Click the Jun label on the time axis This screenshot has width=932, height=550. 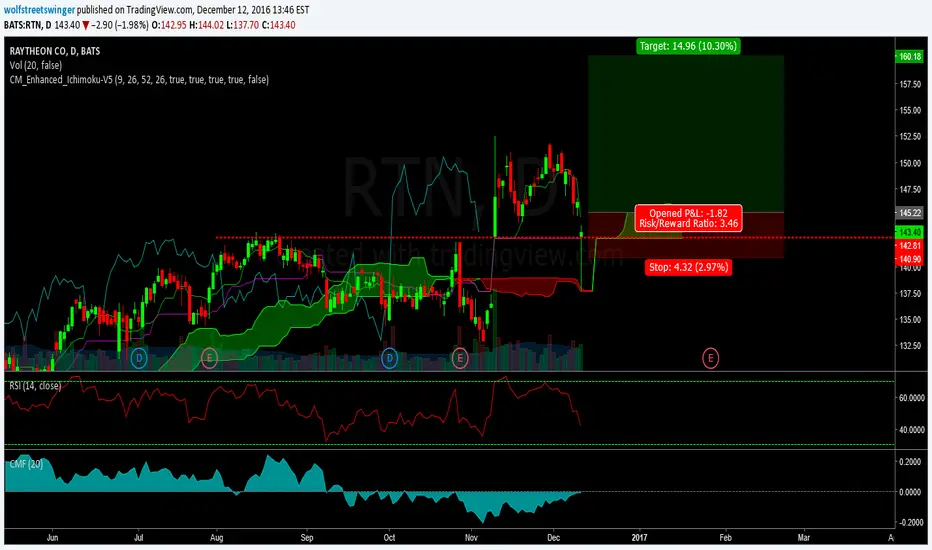pyautogui.click(x=52, y=538)
